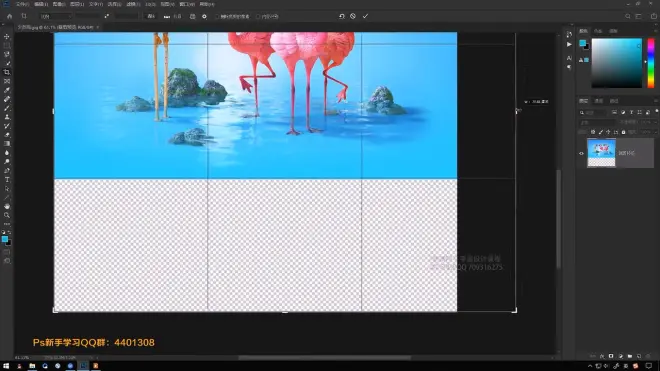
Task: Select the Rectangular Marquee tool
Action: (x=7, y=45)
